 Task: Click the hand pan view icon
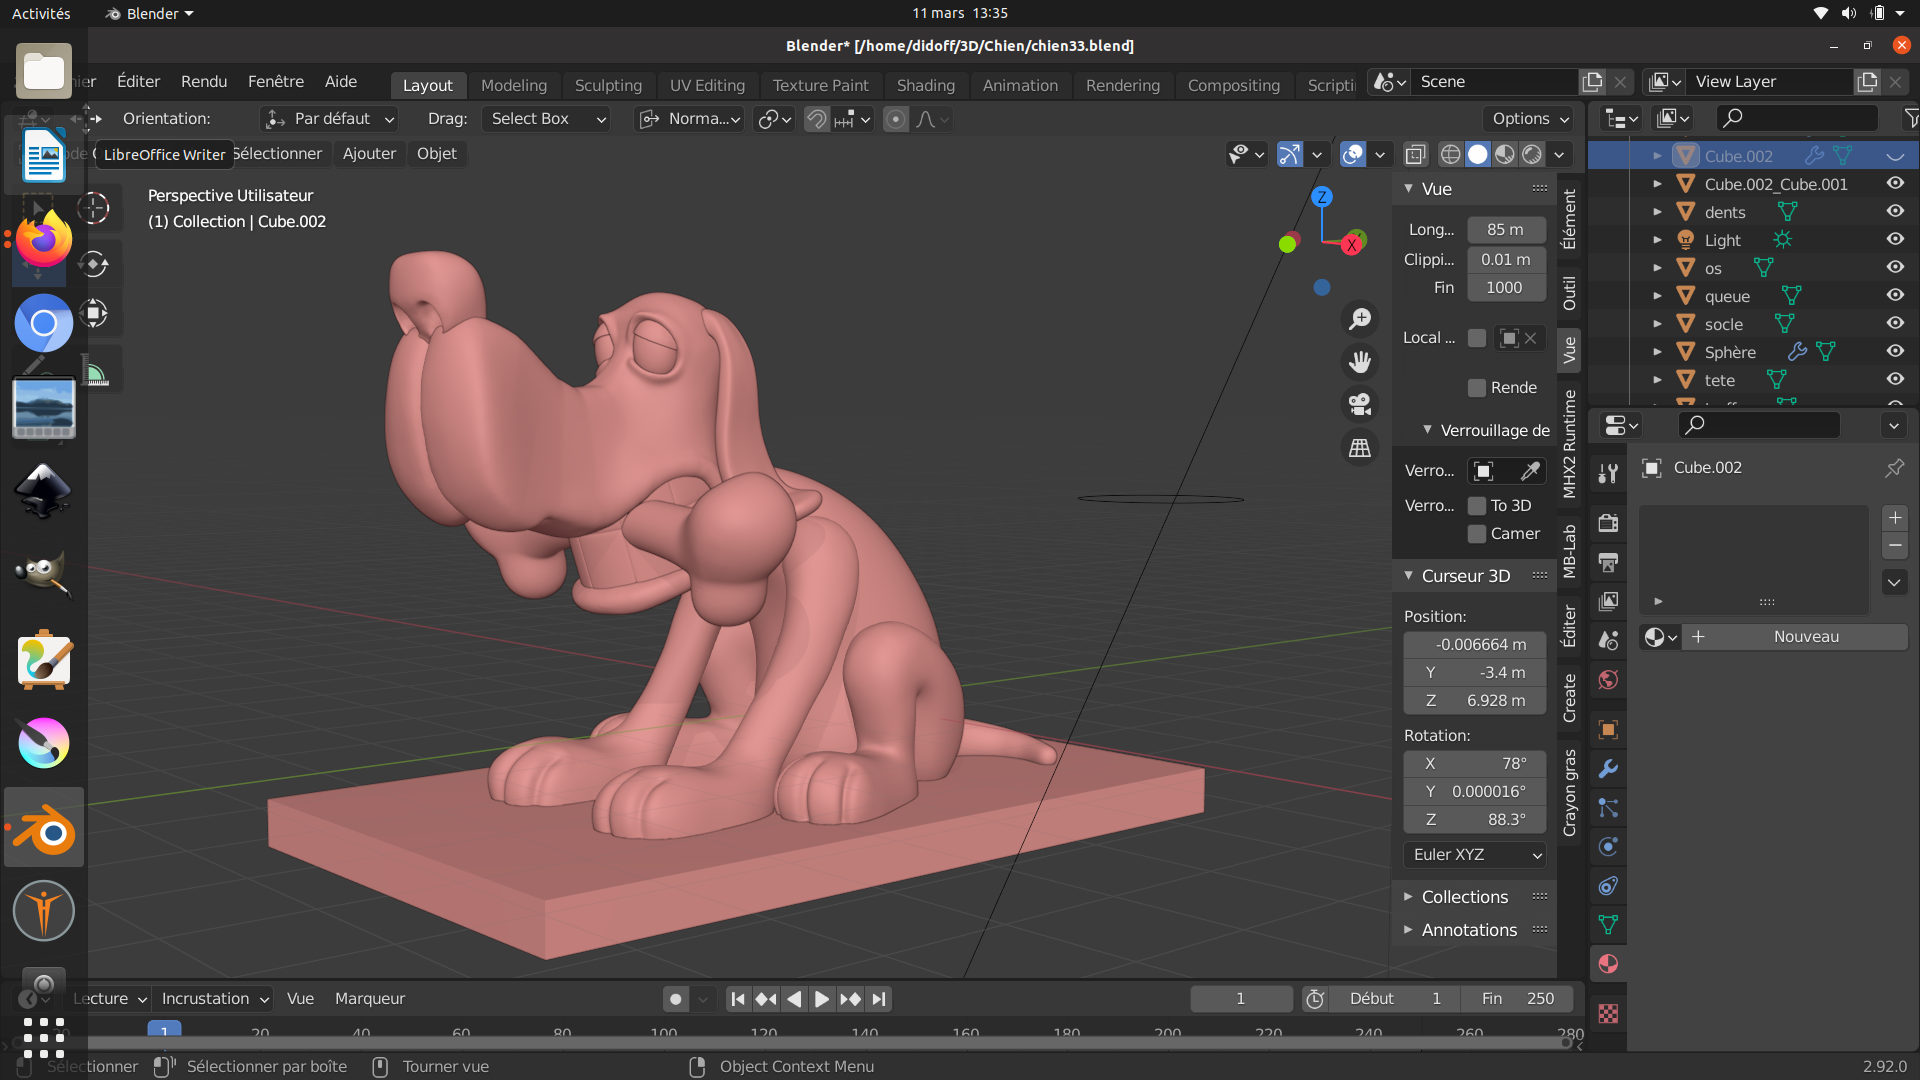1360,362
